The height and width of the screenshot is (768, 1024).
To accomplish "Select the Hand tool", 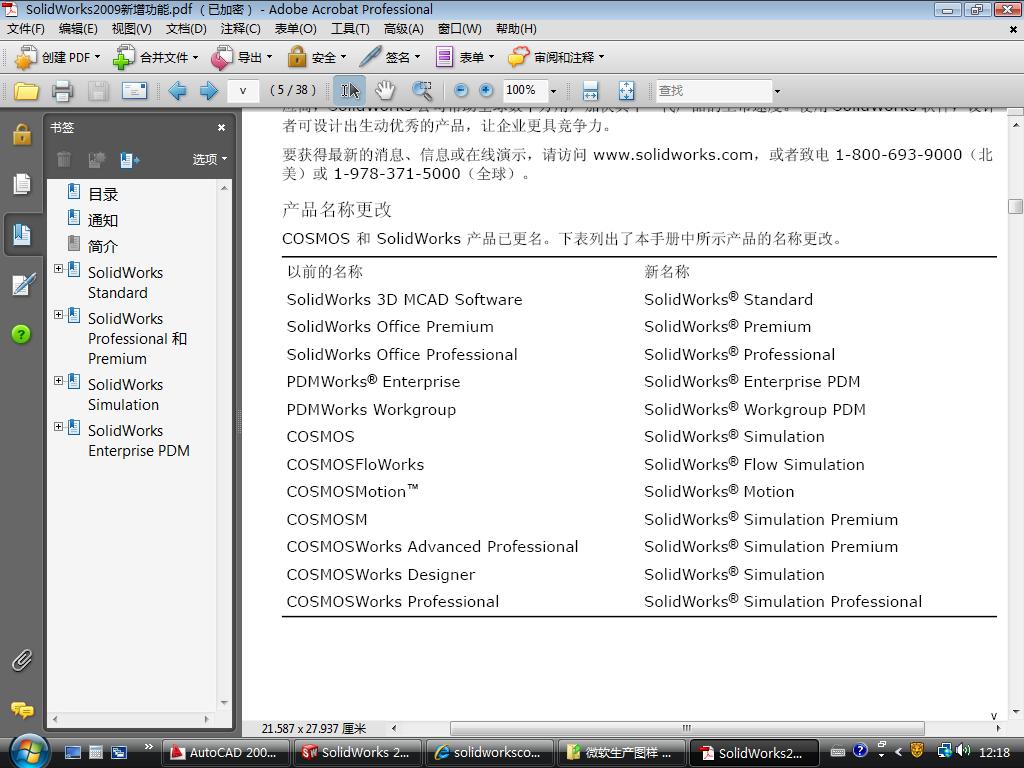I will 385,91.
